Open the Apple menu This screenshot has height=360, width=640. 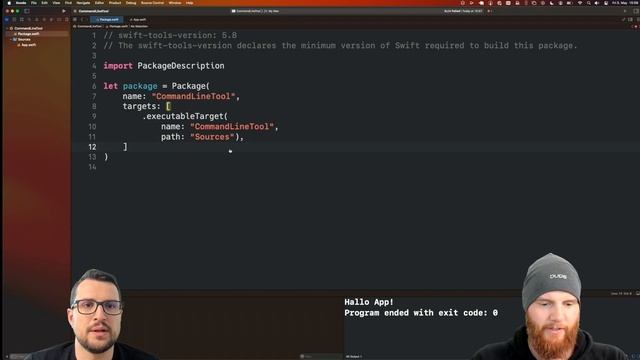point(9,3)
